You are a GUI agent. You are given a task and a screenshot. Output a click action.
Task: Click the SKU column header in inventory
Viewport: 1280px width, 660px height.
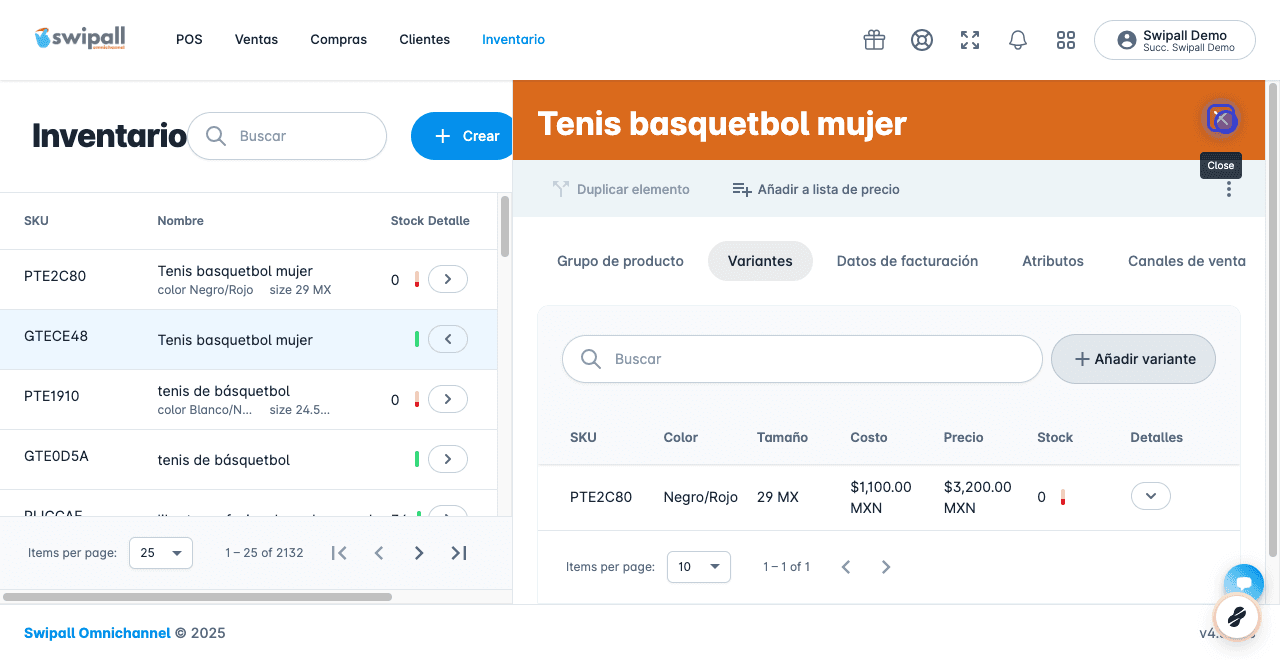[36, 221]
